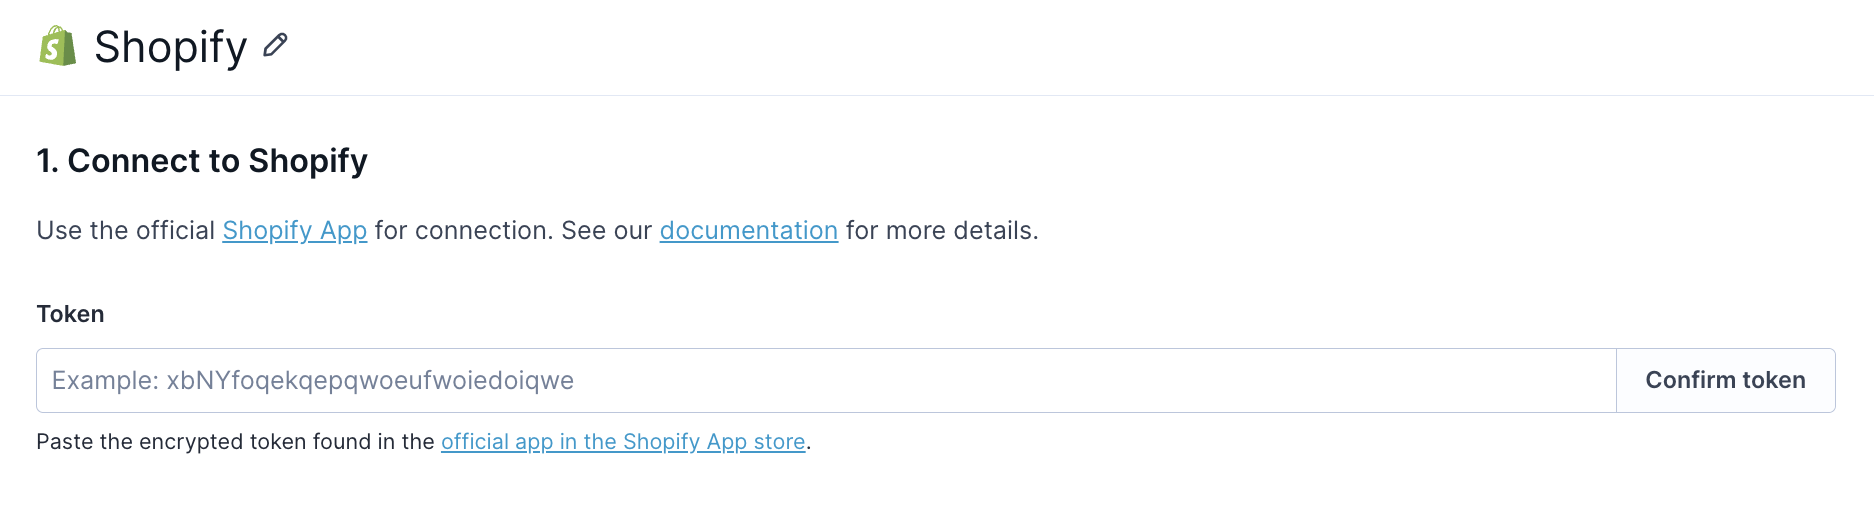Click the Confirm token button
1874x508 pixels.
tap(1726, 380)
